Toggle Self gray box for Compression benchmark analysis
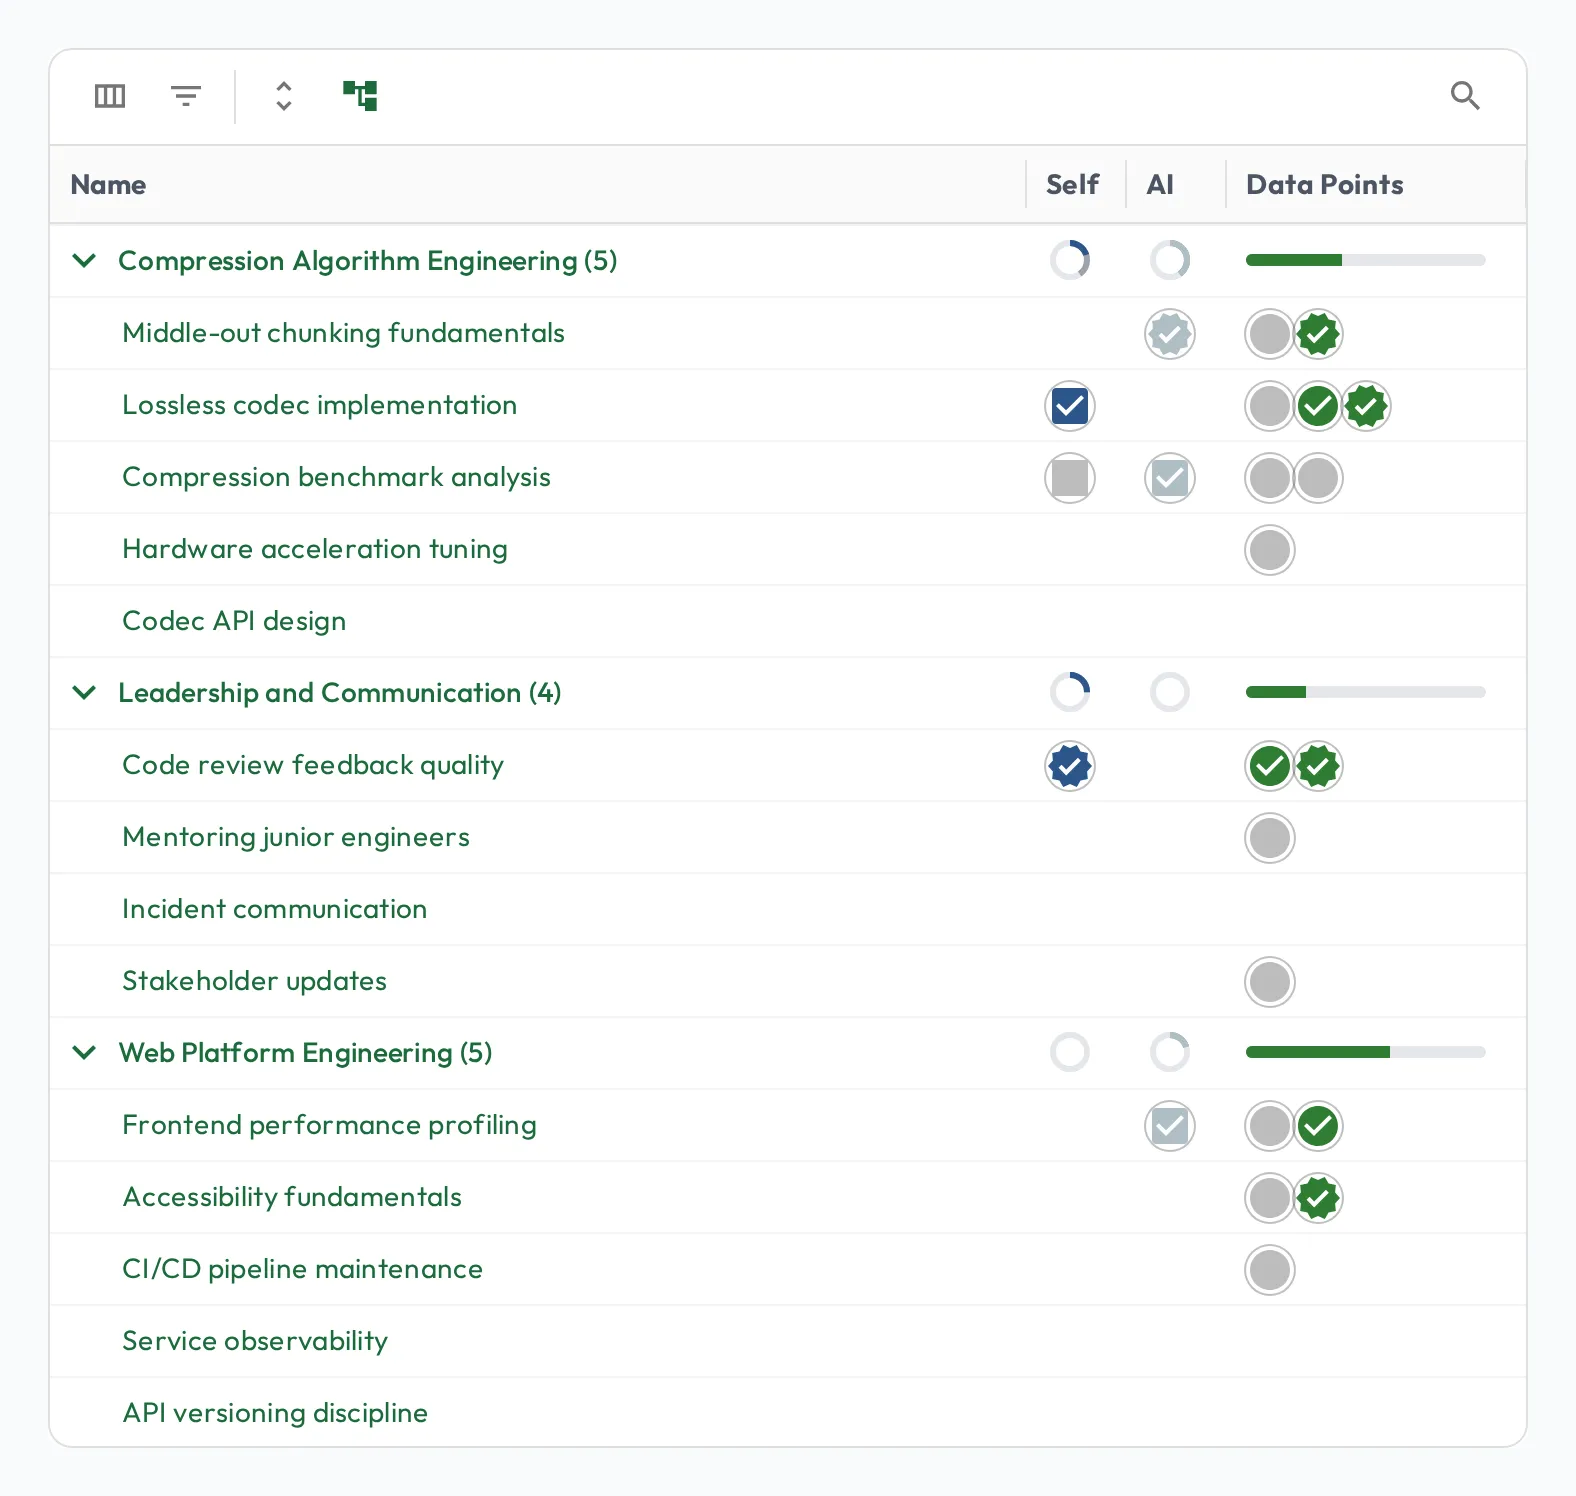 click(1070, 478)
